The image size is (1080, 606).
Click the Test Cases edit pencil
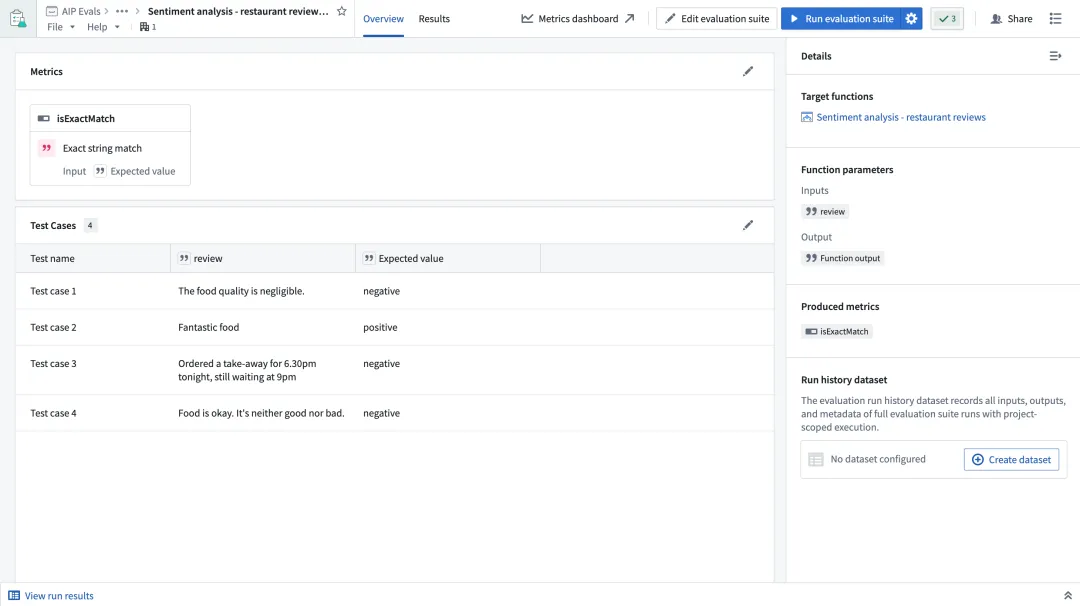coord(748,226)
